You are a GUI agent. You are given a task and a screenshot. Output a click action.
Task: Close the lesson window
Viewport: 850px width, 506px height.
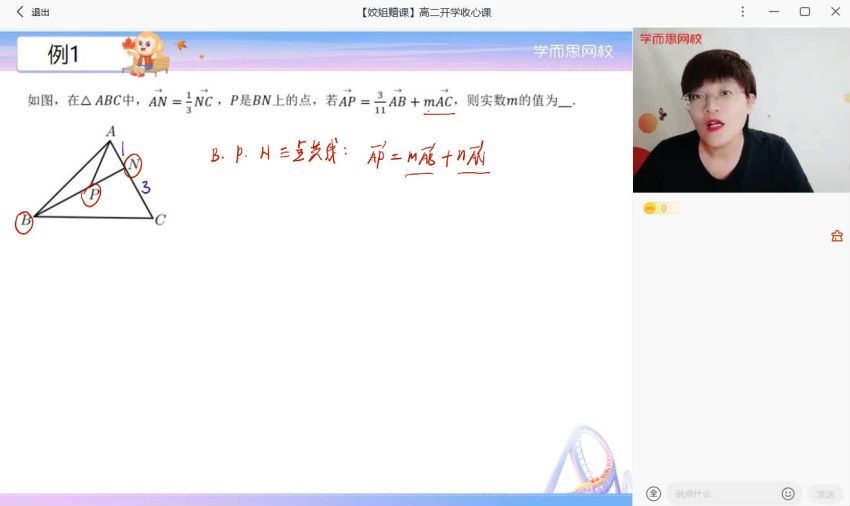coord(835,11)
